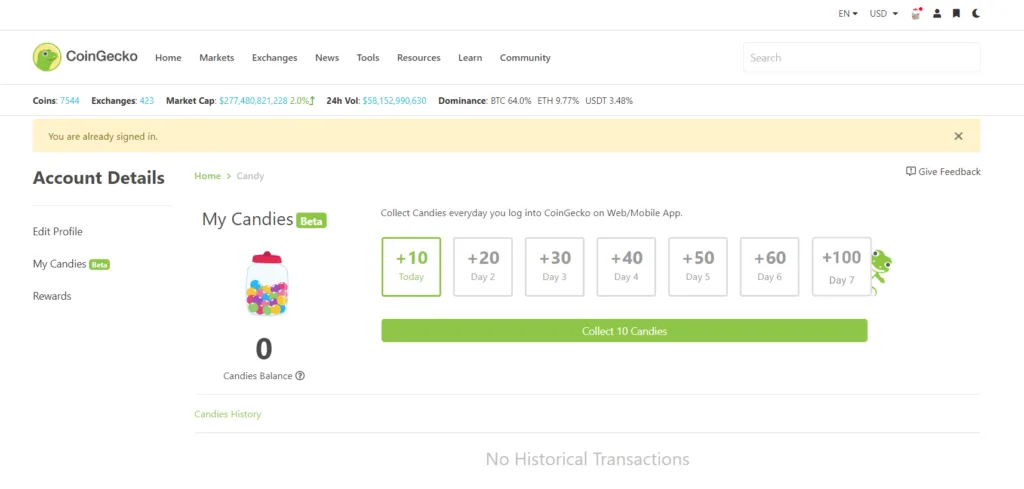Image resolution: width=1024 pixels, height=489 pixels.
Task: Click the ETH 9.77% dominance text
Action: [558, 101]
